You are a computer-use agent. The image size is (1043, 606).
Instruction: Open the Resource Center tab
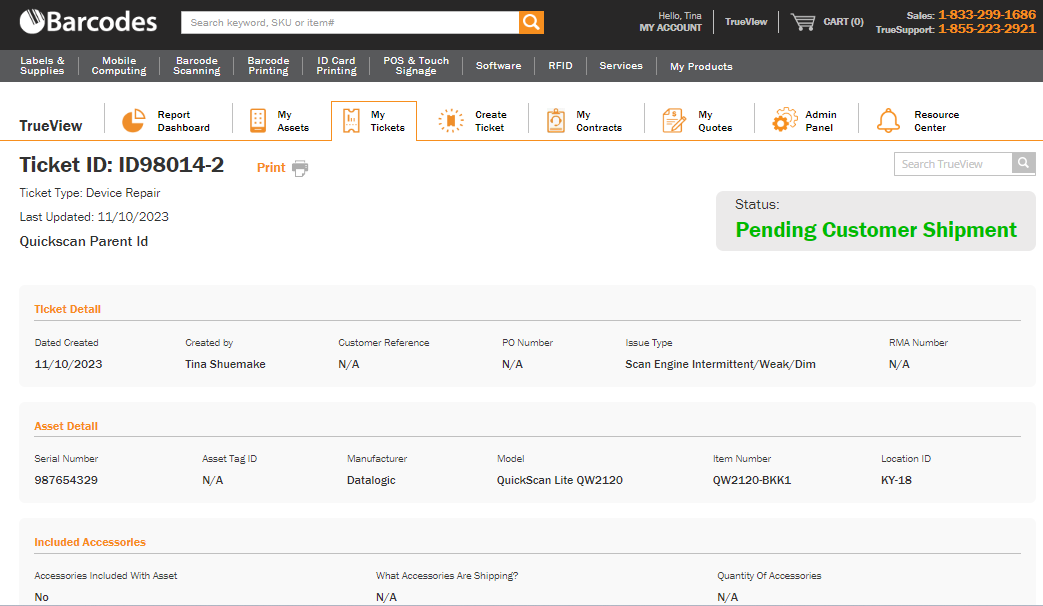(937, 121)
